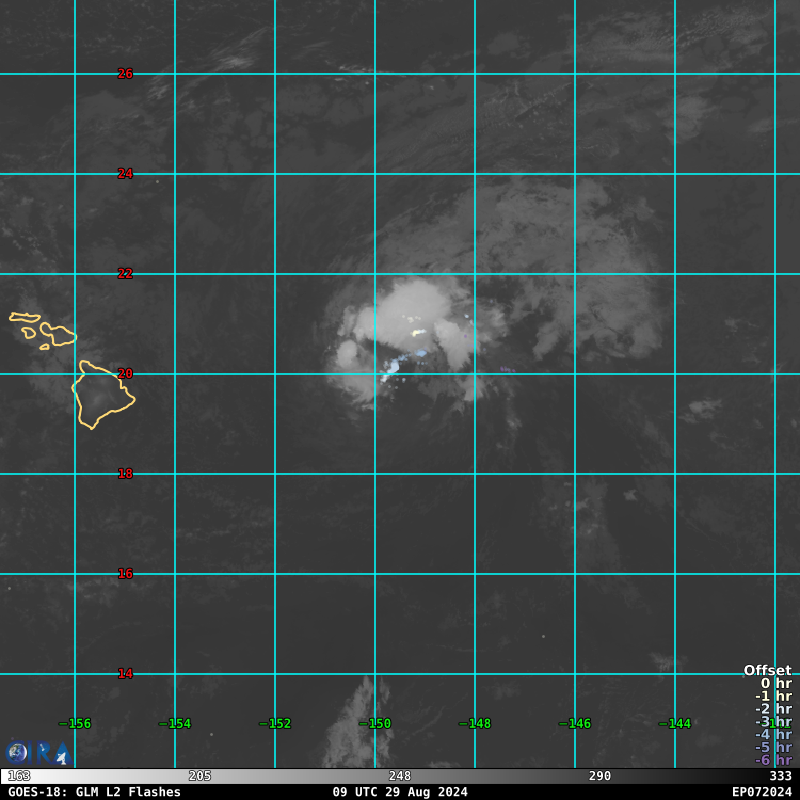Click the GOES-18: GLM L2 Flashes caption
This screenshot has width=800, height=800.
pos(95,792)
